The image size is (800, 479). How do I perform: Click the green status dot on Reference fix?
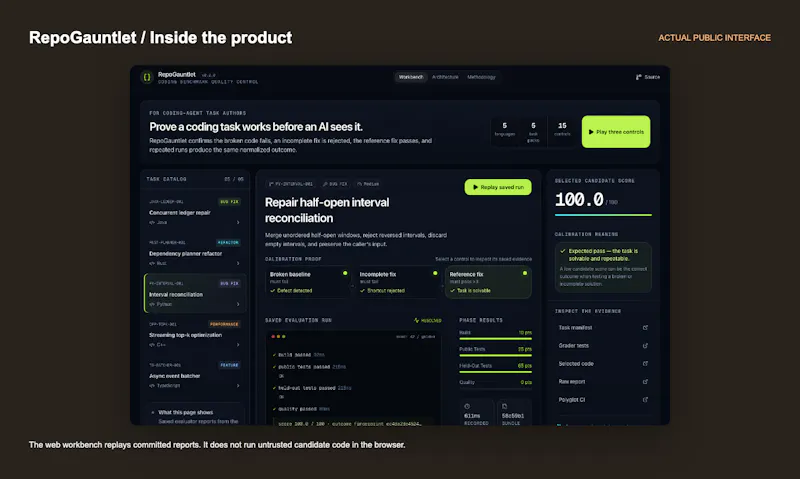525,273
